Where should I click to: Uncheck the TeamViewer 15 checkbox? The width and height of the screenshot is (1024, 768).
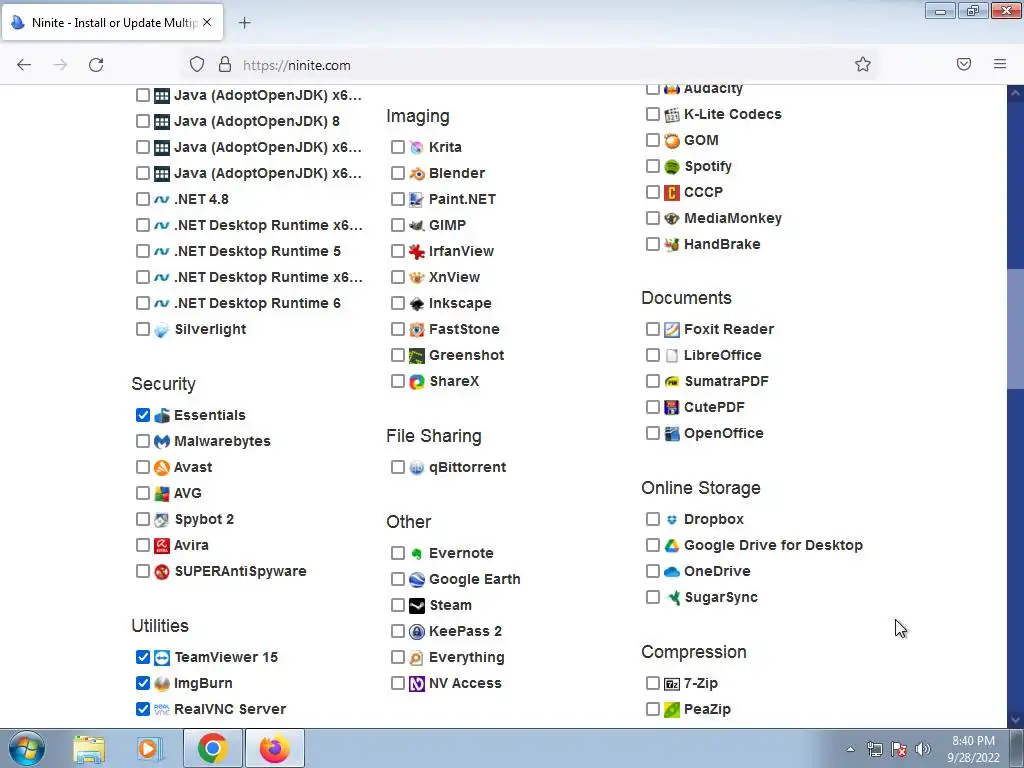[x=143, y=657]
